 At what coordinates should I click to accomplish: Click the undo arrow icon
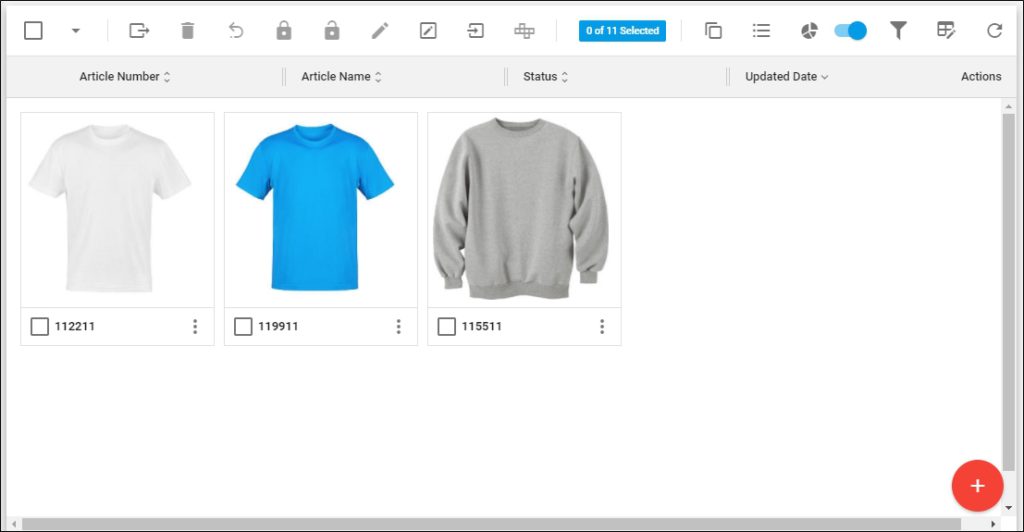(x=236, y=31)
